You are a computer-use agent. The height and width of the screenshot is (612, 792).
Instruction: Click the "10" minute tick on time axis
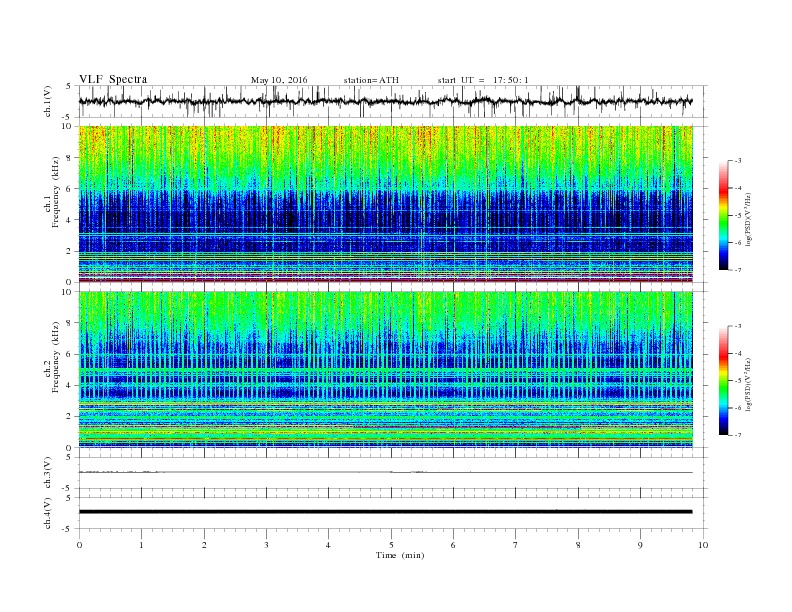point(703,545)
